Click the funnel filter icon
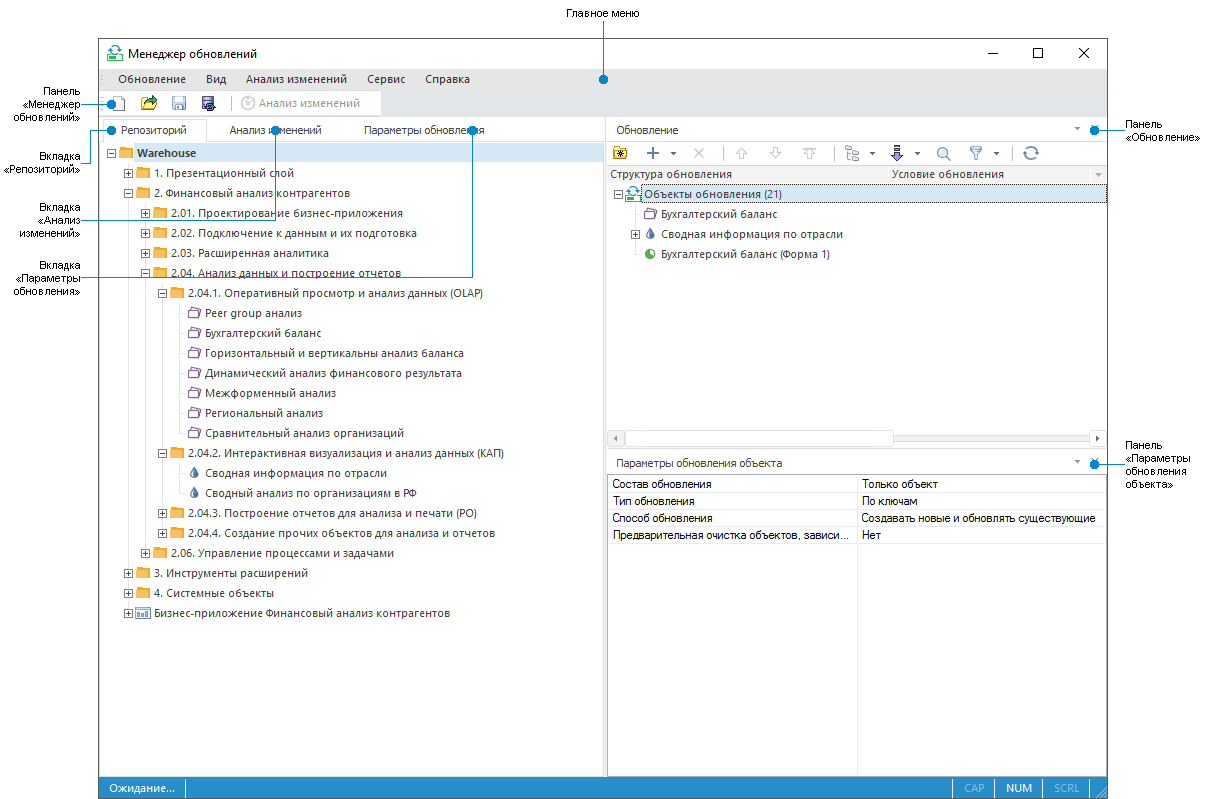This screenshot has height=799, width=1206. (x=976, y=154)
